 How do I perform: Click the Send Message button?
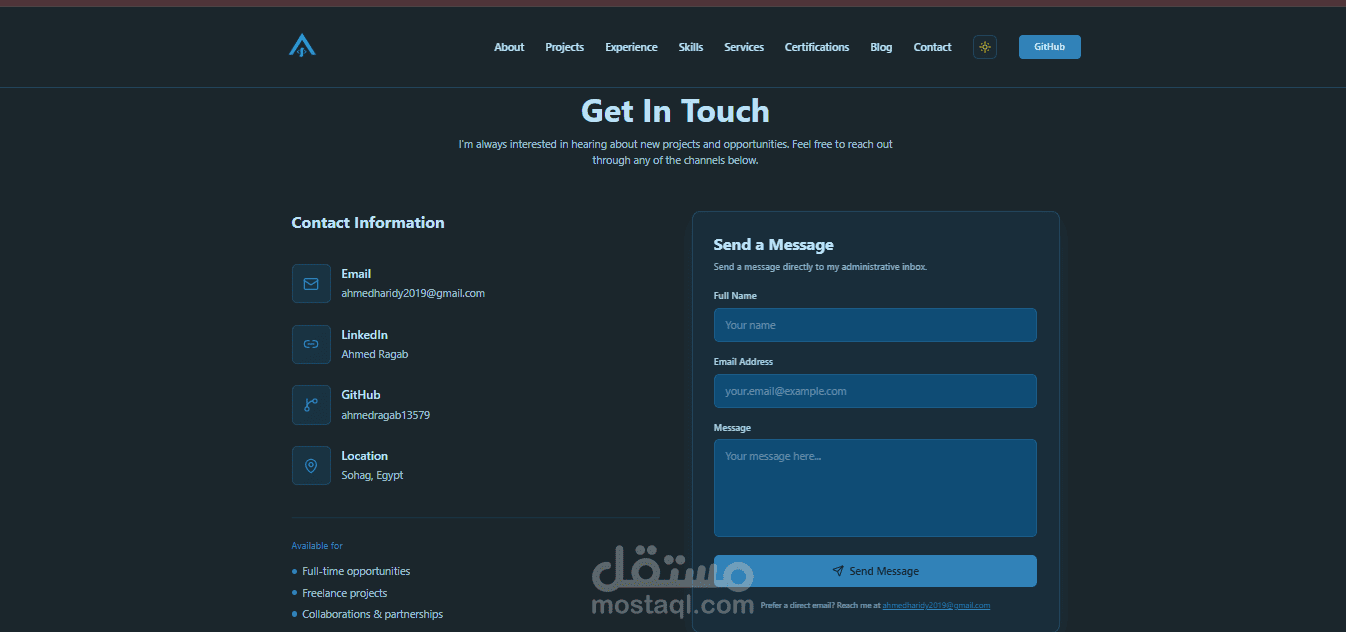point(875,571)
